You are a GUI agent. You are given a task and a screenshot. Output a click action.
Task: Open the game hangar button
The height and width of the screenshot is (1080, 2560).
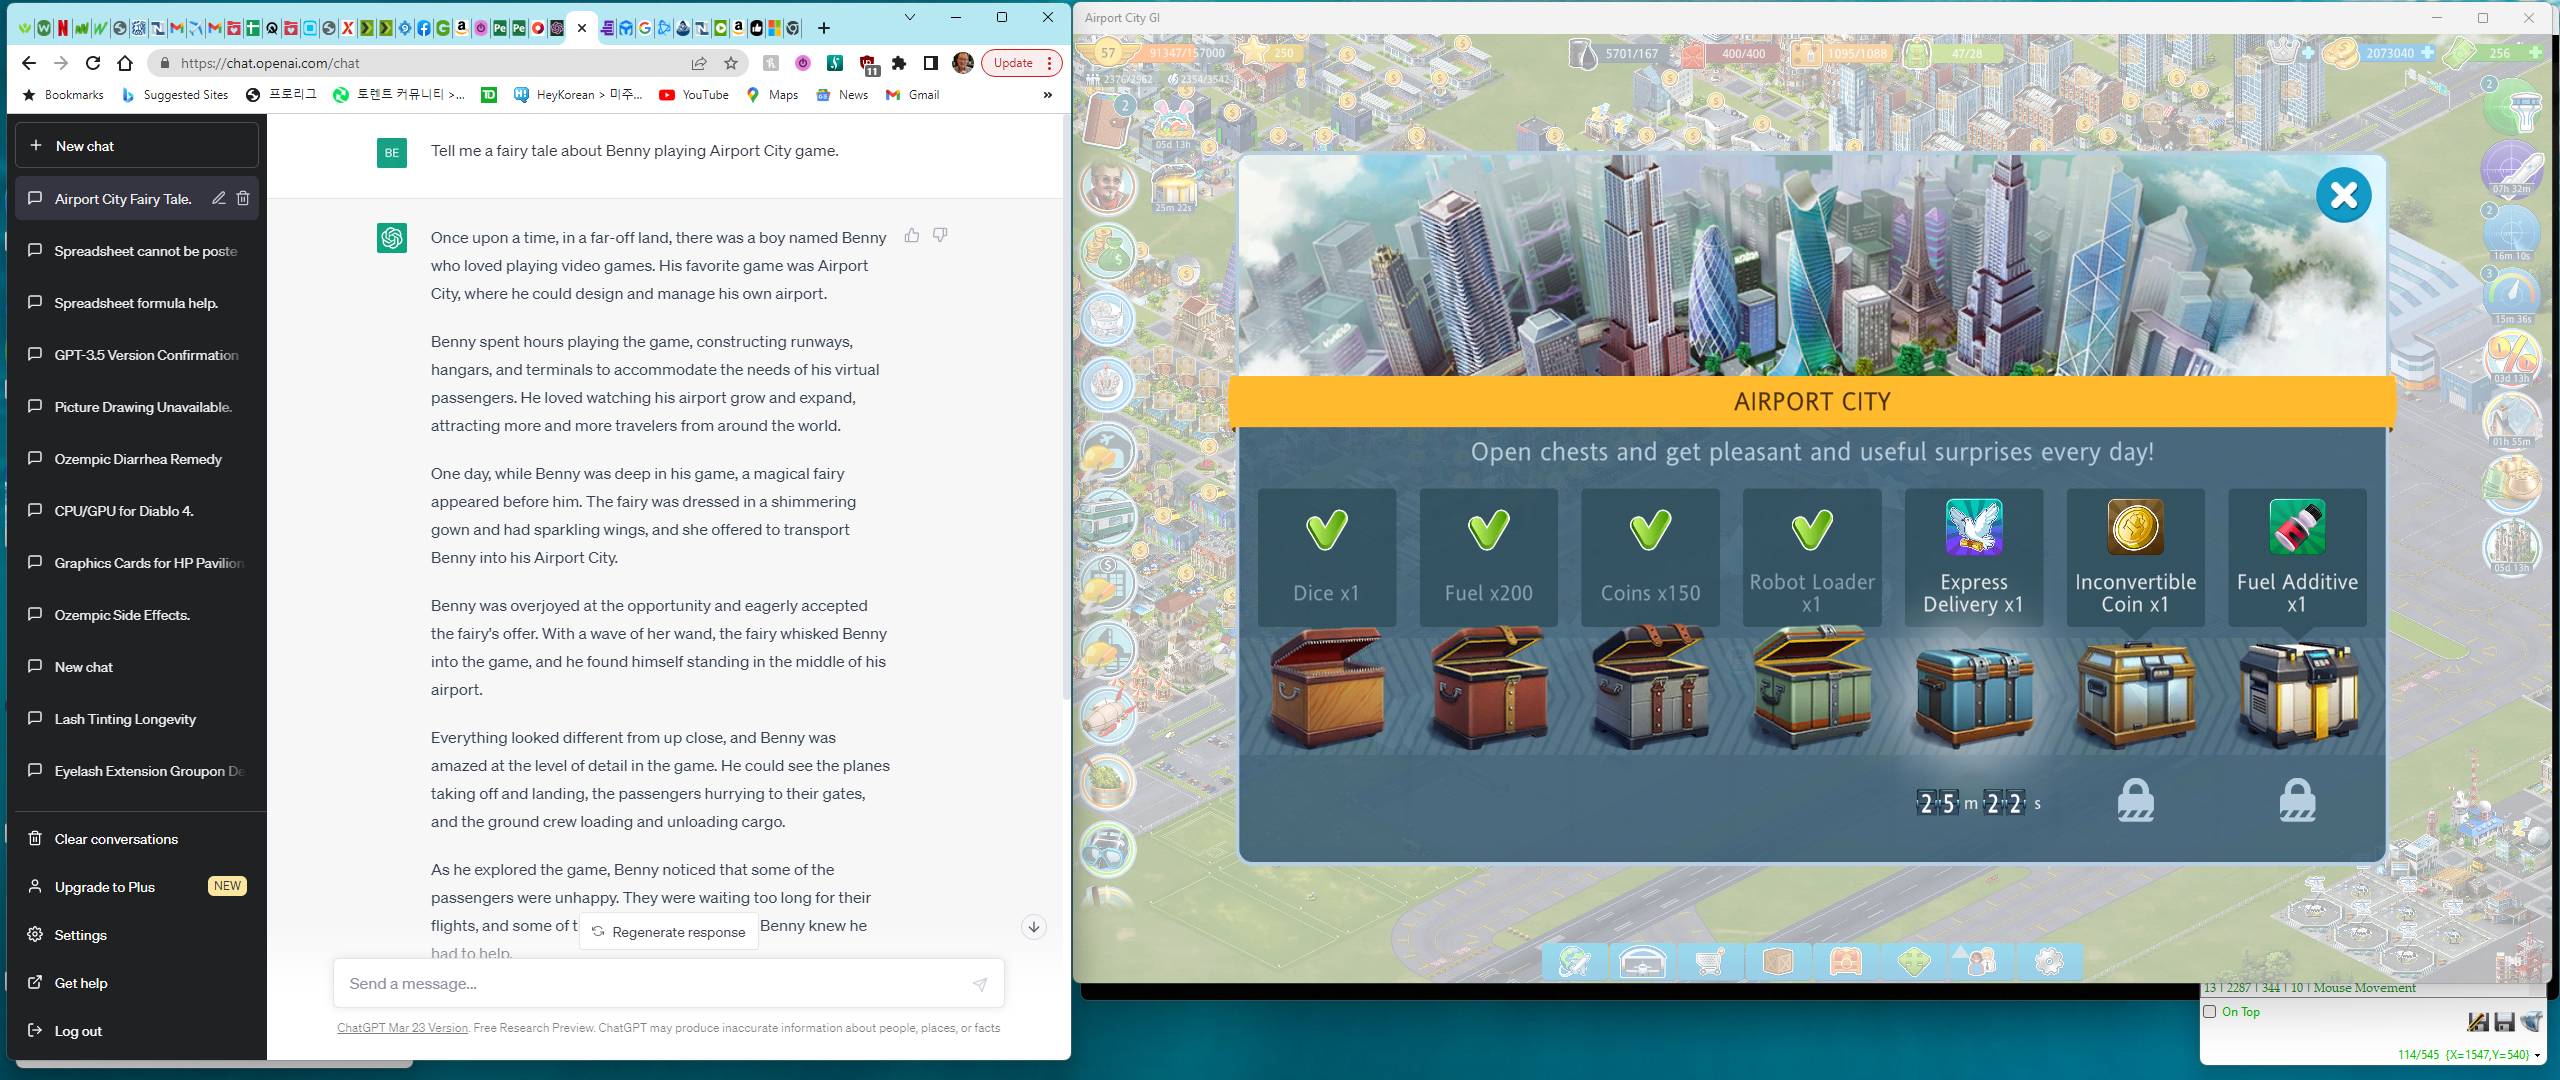(1642, 962)
